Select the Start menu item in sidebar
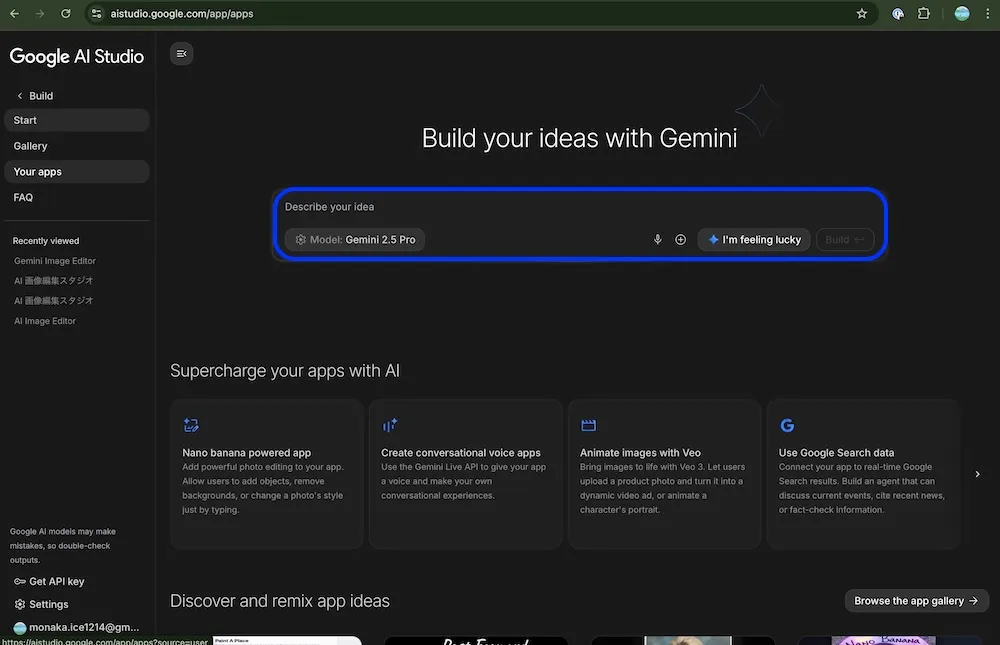 [x=26, y=120]
